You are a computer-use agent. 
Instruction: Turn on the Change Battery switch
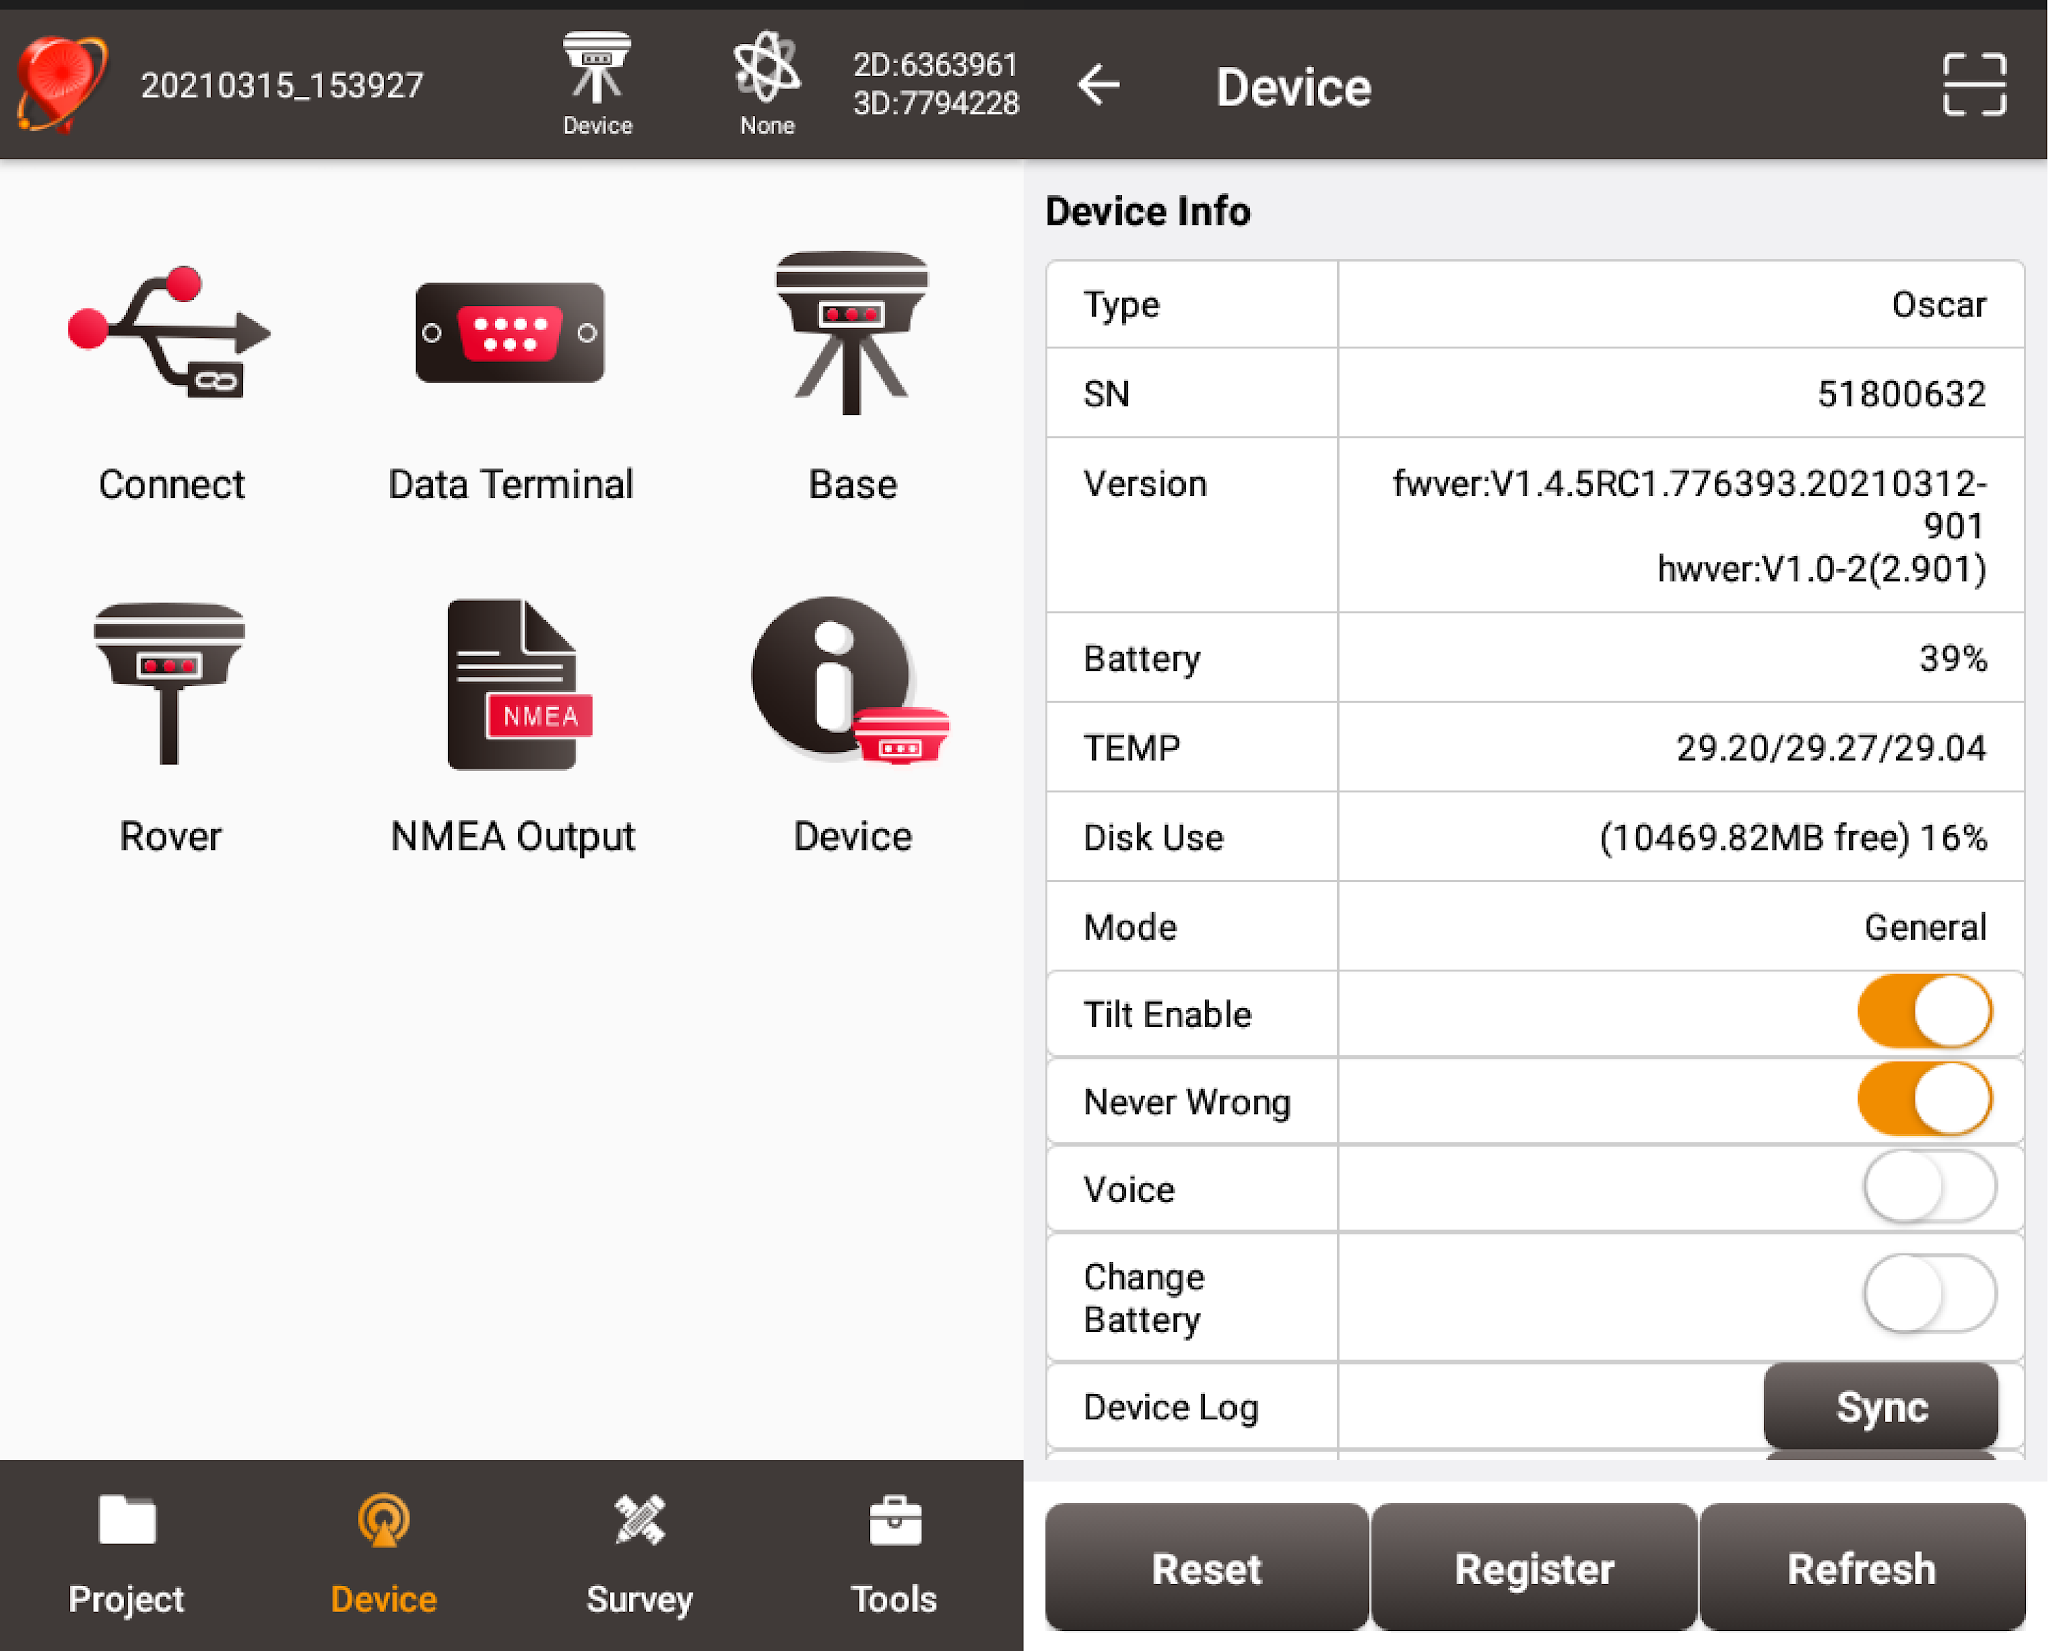[1929, 1294]
